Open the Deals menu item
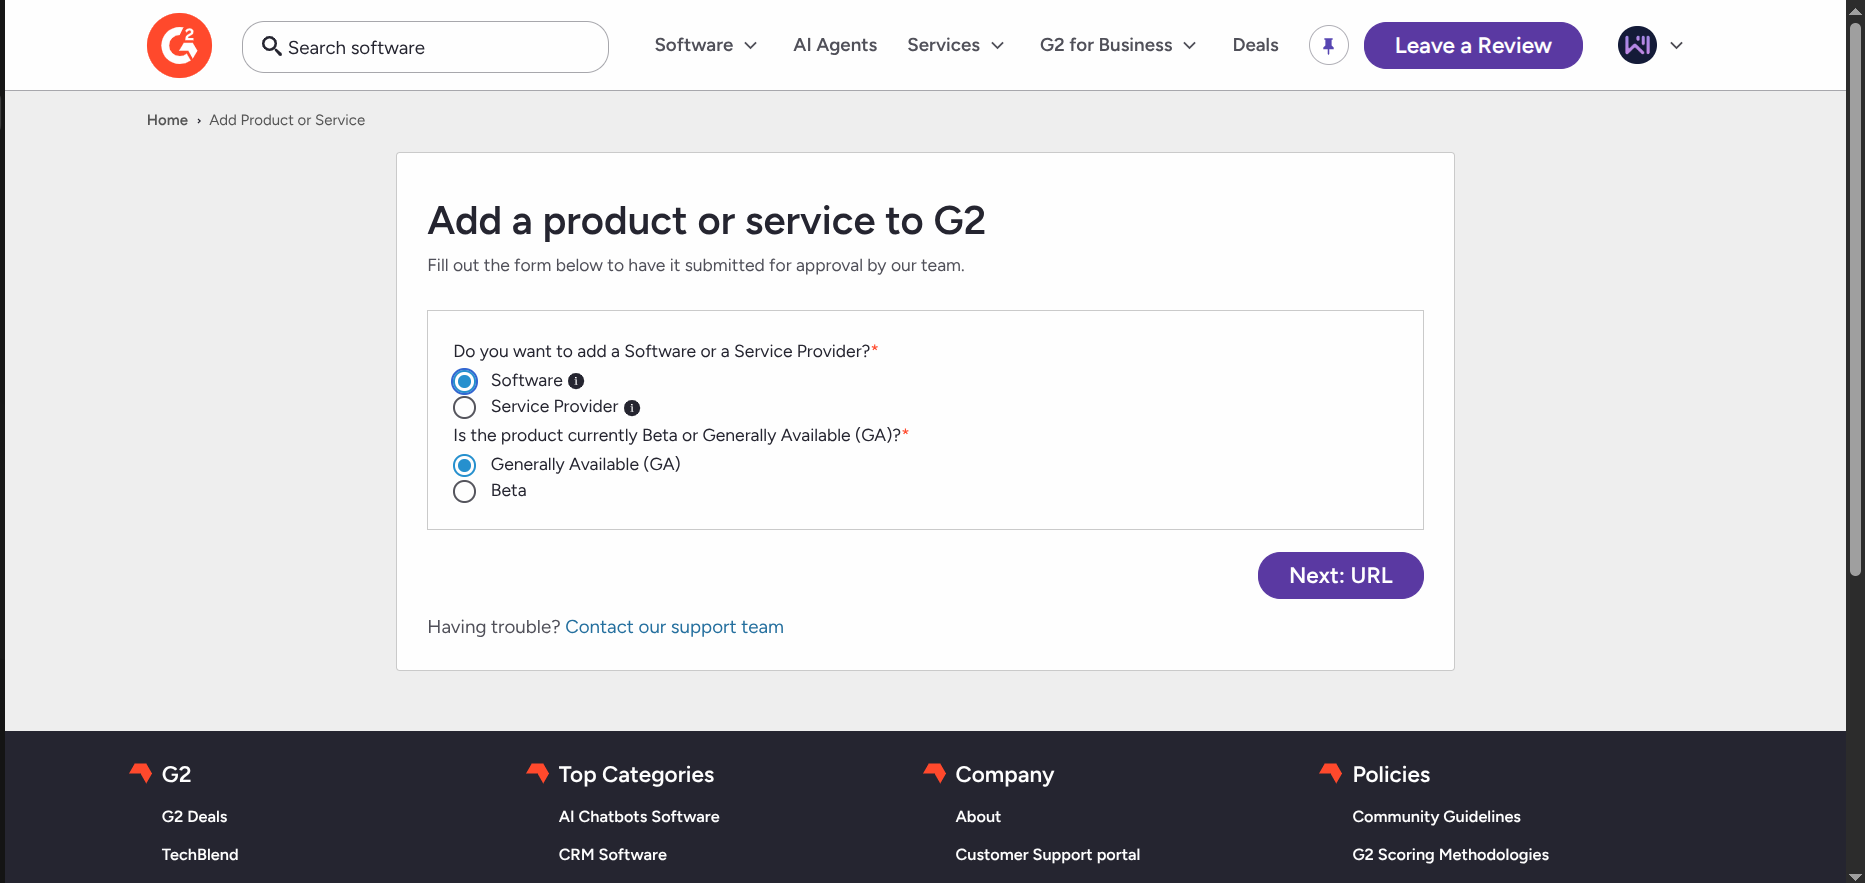 [1255, 45]
